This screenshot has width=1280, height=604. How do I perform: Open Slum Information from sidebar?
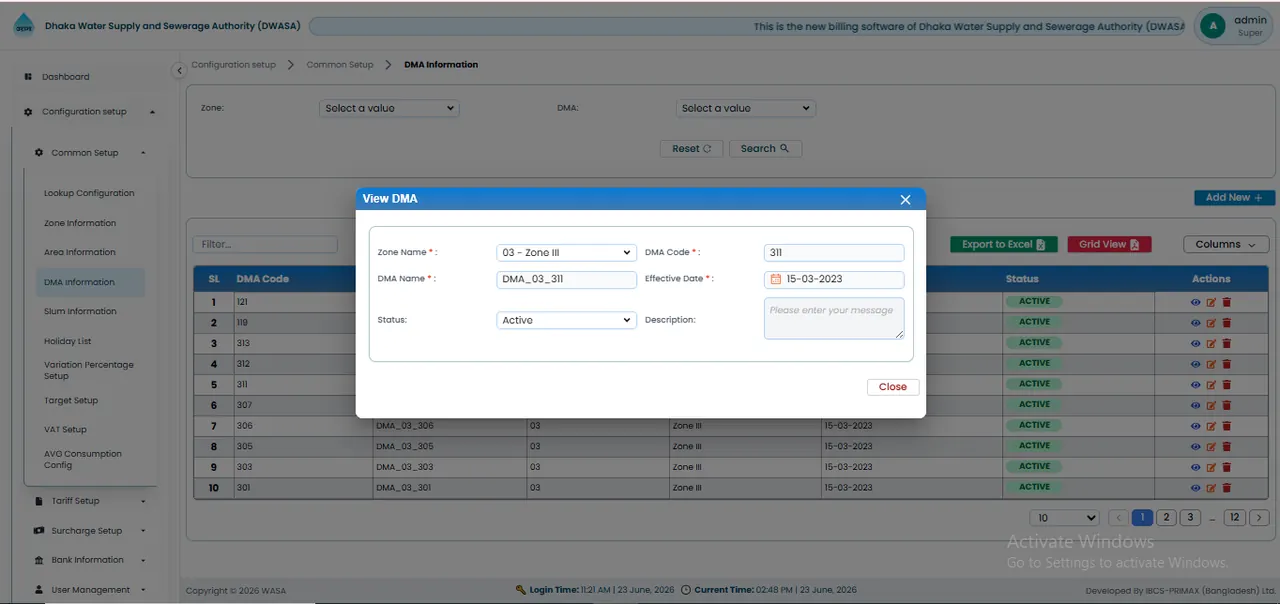pos(80,311)
